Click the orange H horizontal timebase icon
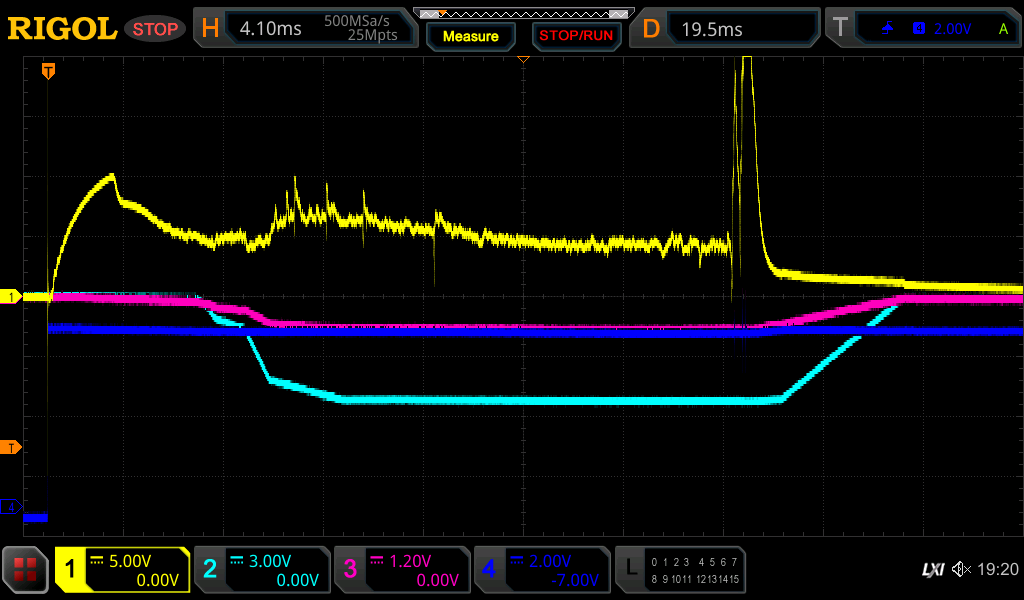1024x600 pixels. (x=210, y=29)
